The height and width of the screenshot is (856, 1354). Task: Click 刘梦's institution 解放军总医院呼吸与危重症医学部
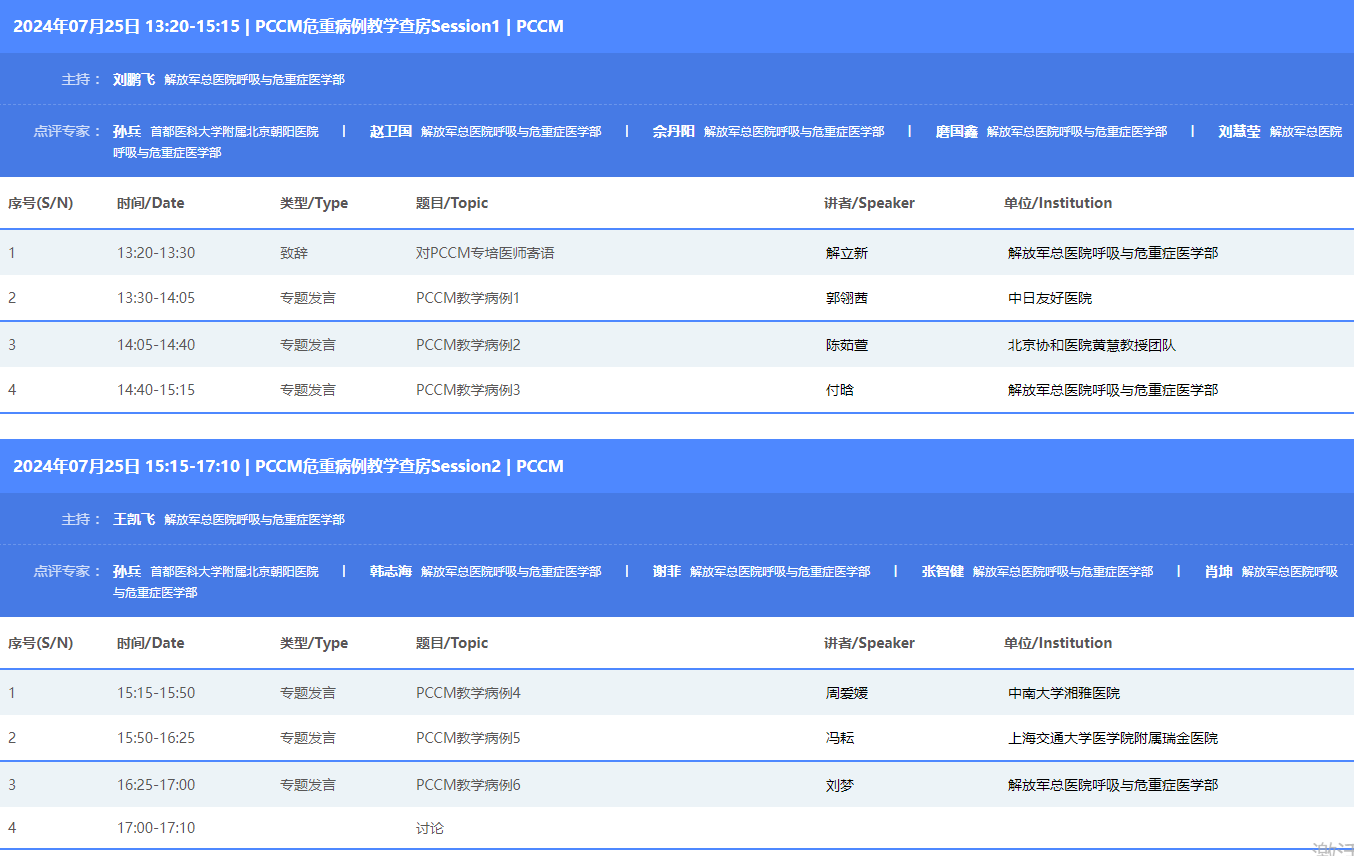click(x=1113, y=785)
